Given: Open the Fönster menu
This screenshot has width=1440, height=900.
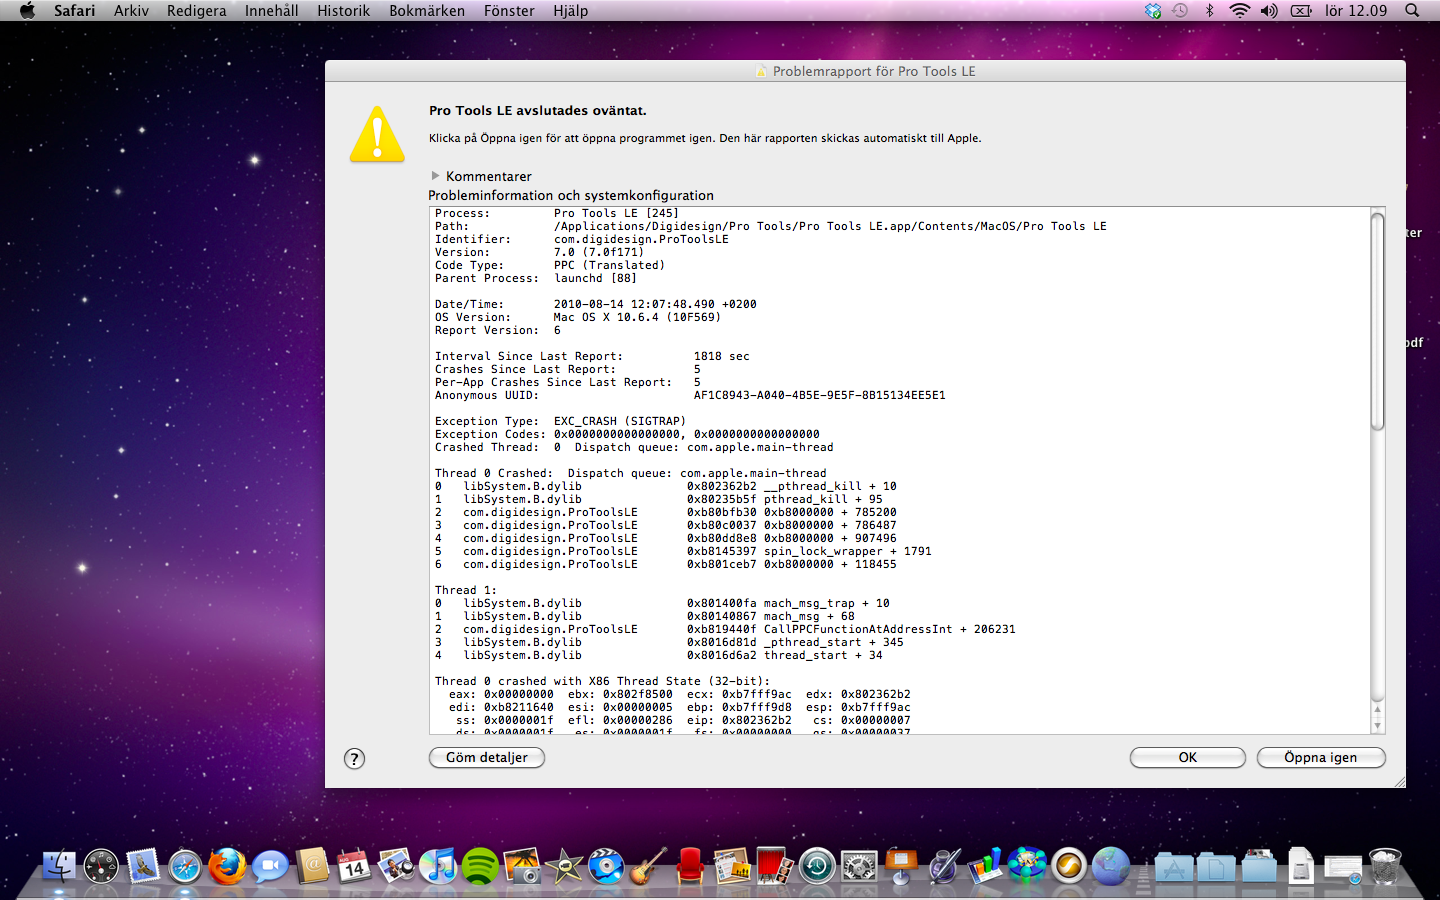Looking at the screenshot, I should click(x=509, y=10).
